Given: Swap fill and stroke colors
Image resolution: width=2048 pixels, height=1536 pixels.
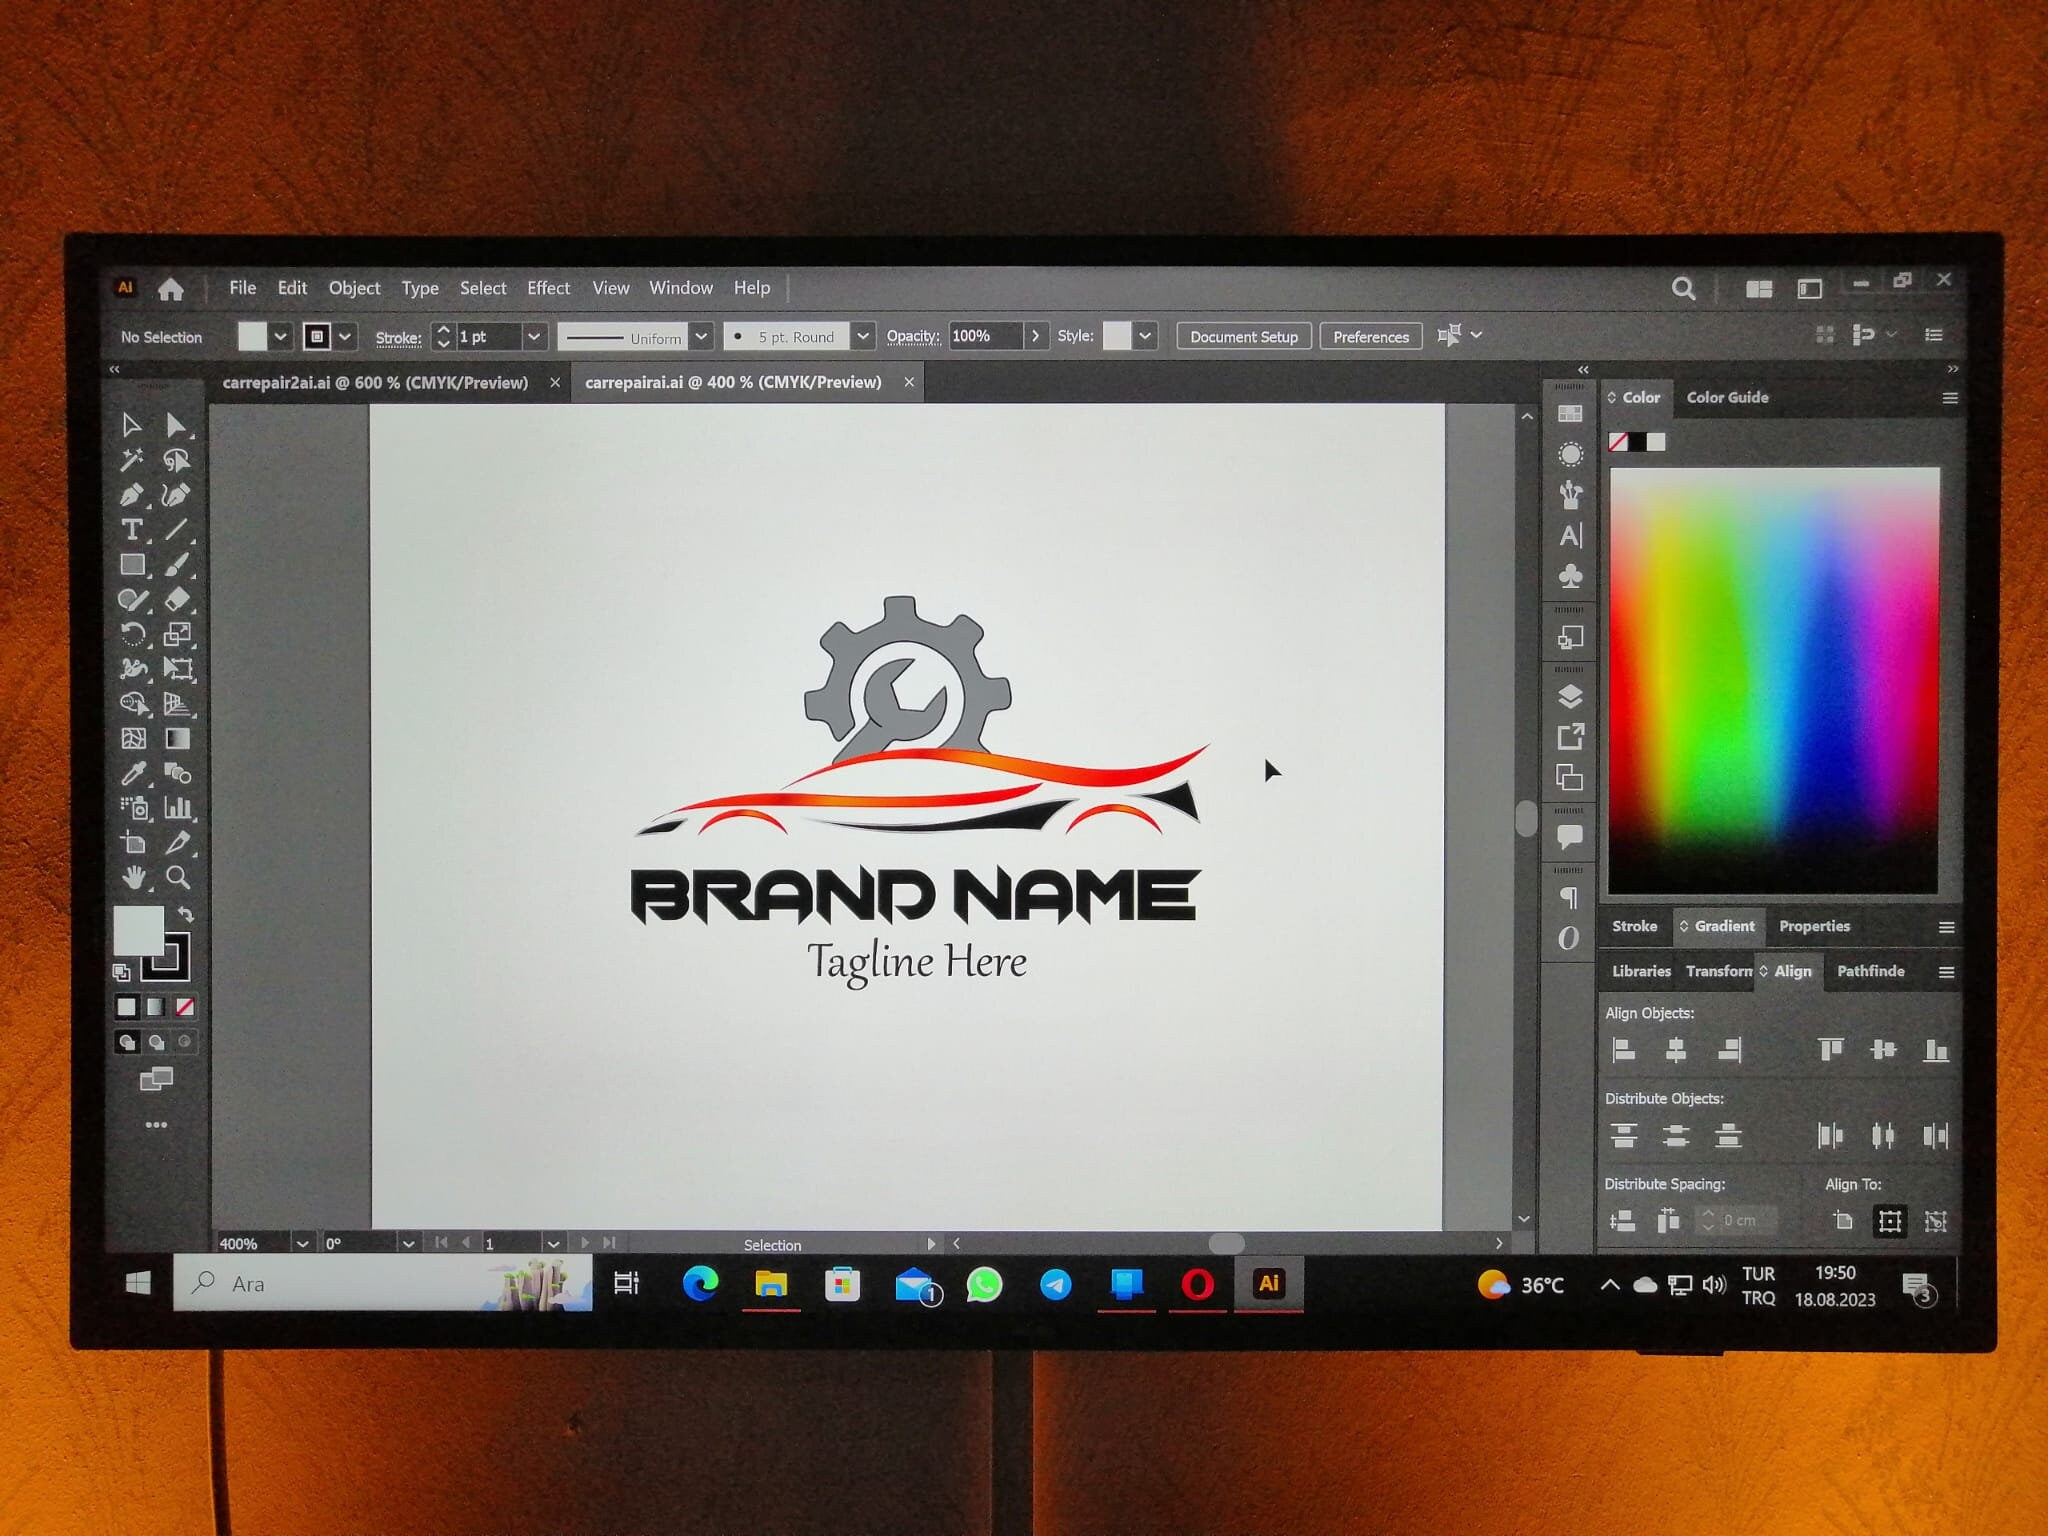Looking at the screenshot, I should tap(187, 912).
